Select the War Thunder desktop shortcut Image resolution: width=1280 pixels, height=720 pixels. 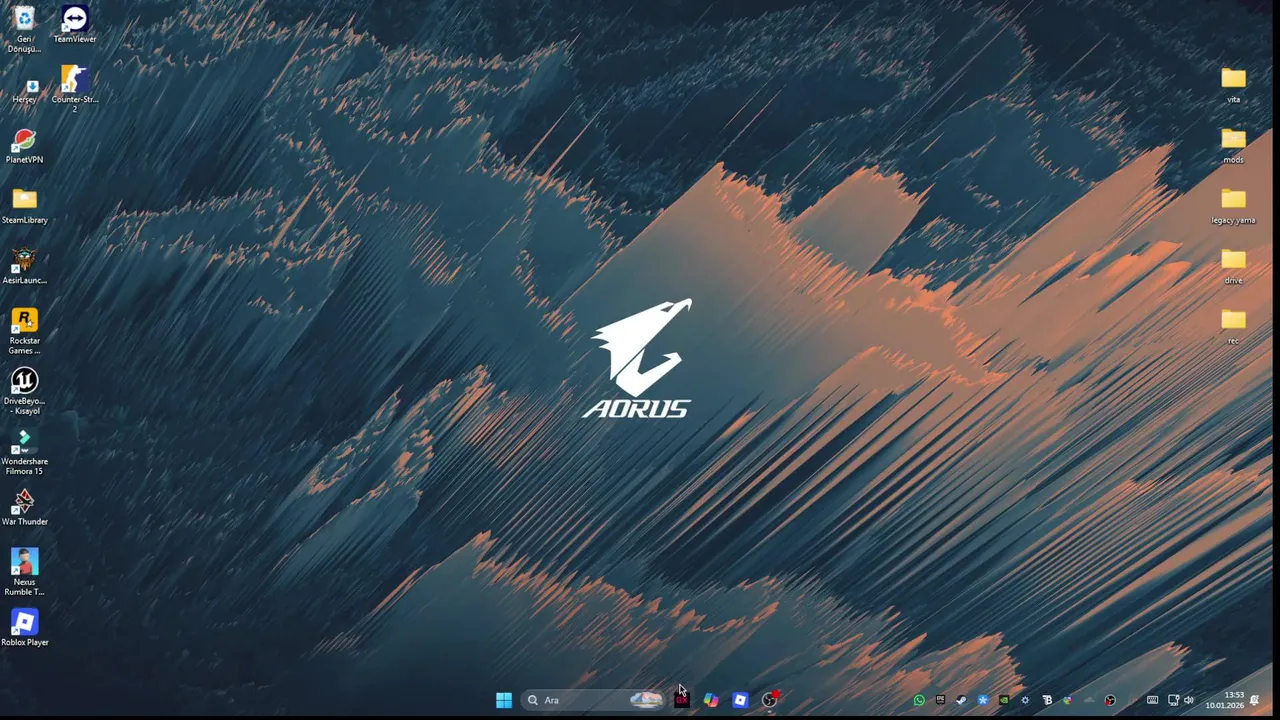pos(24,507)
